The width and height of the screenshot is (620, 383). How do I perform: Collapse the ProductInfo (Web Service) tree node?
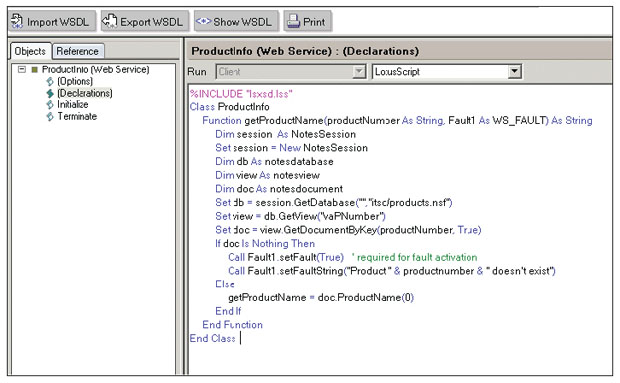(22, 70)
